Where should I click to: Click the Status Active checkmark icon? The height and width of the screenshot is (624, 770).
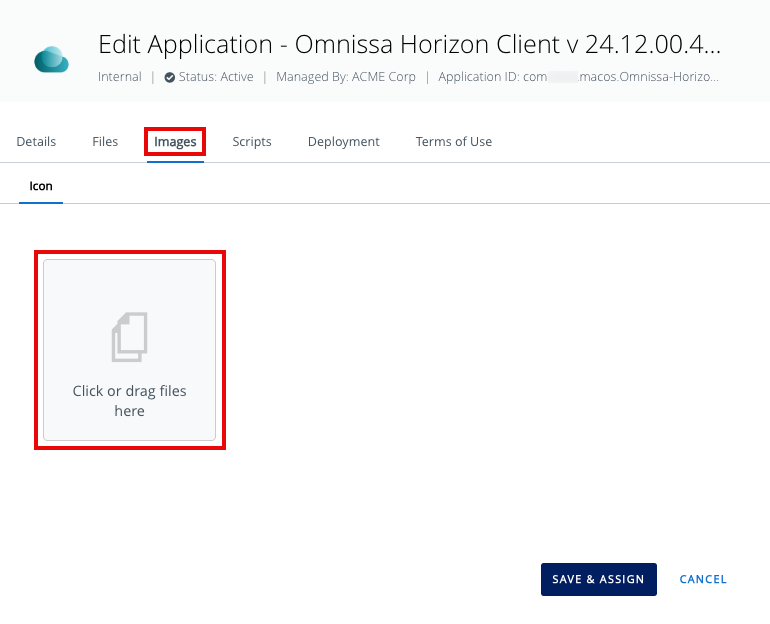click(169, 77)
